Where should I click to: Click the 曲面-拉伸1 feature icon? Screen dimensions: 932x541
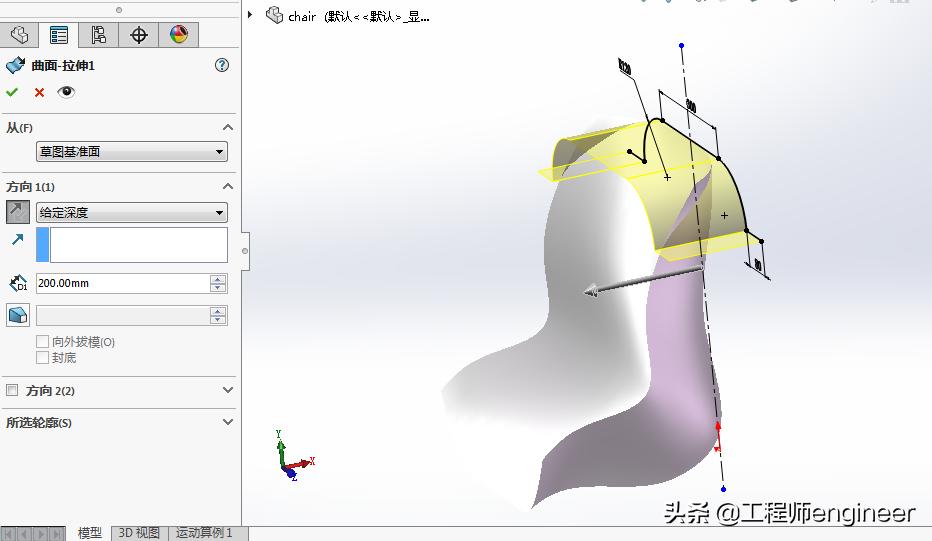pyautogui.click(x=15, y=65)
